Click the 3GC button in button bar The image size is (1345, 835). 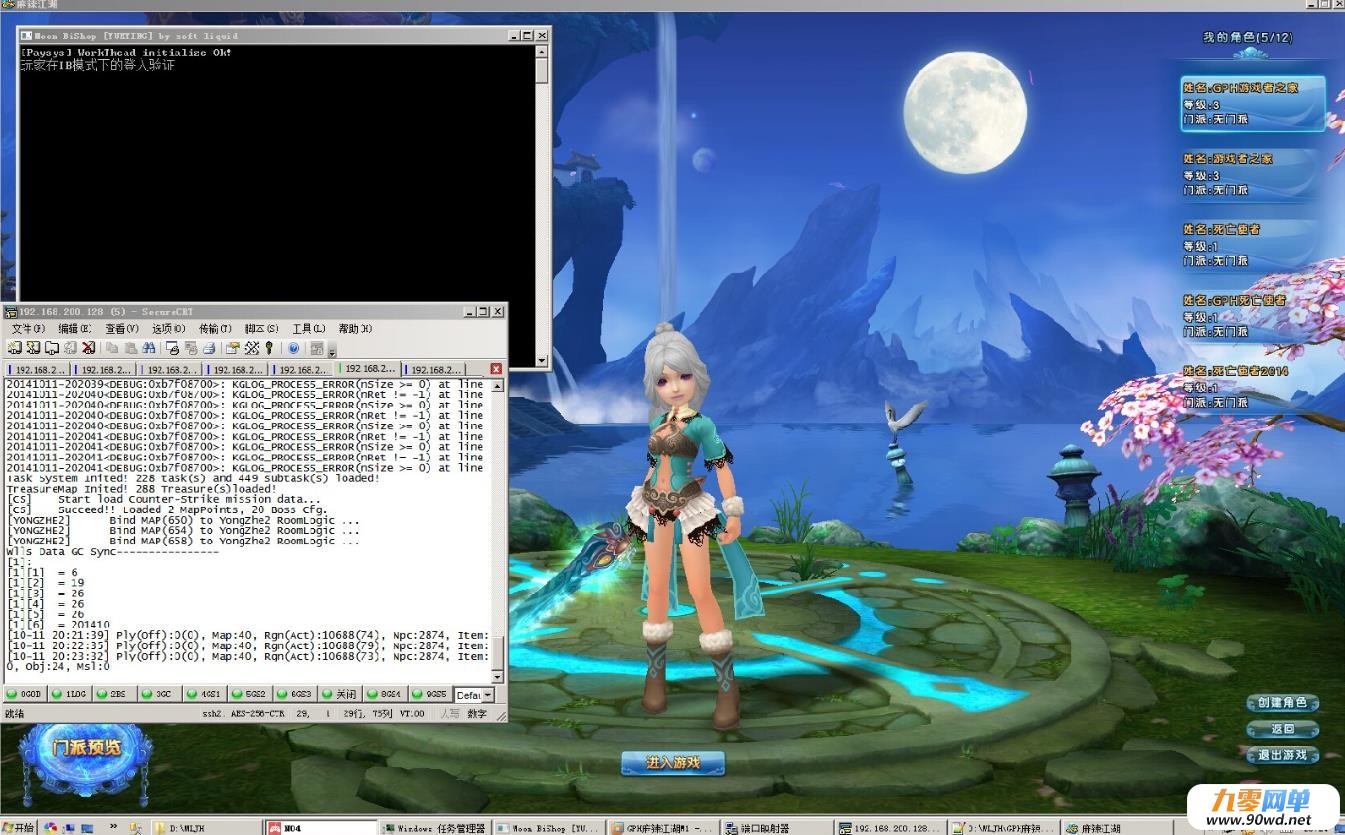point(160,694)
